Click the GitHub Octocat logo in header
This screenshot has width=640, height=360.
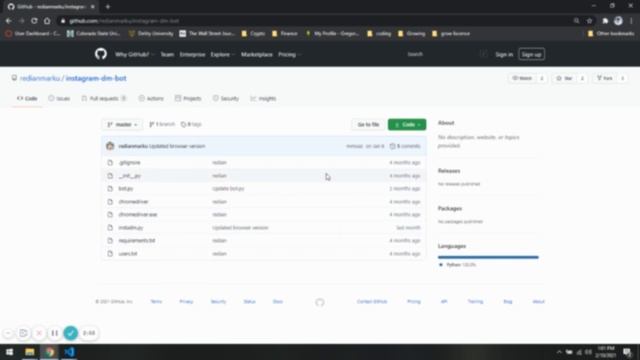101,54
